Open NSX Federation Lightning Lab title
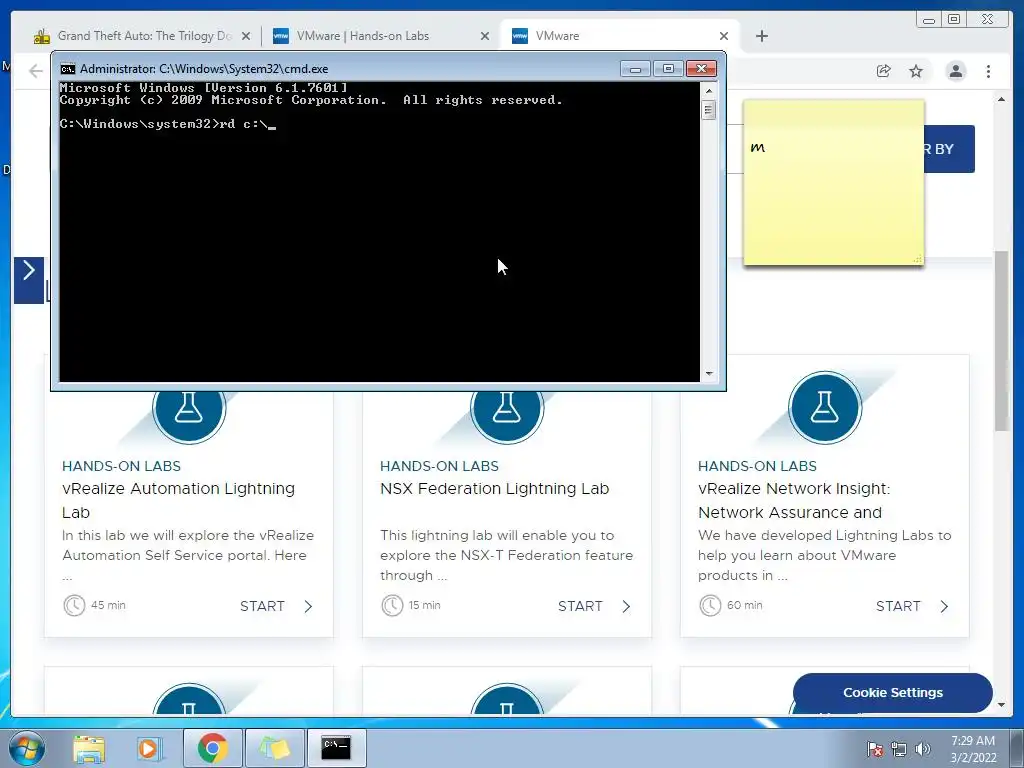This screenshot has height=768, width=1024. point(494,488)
